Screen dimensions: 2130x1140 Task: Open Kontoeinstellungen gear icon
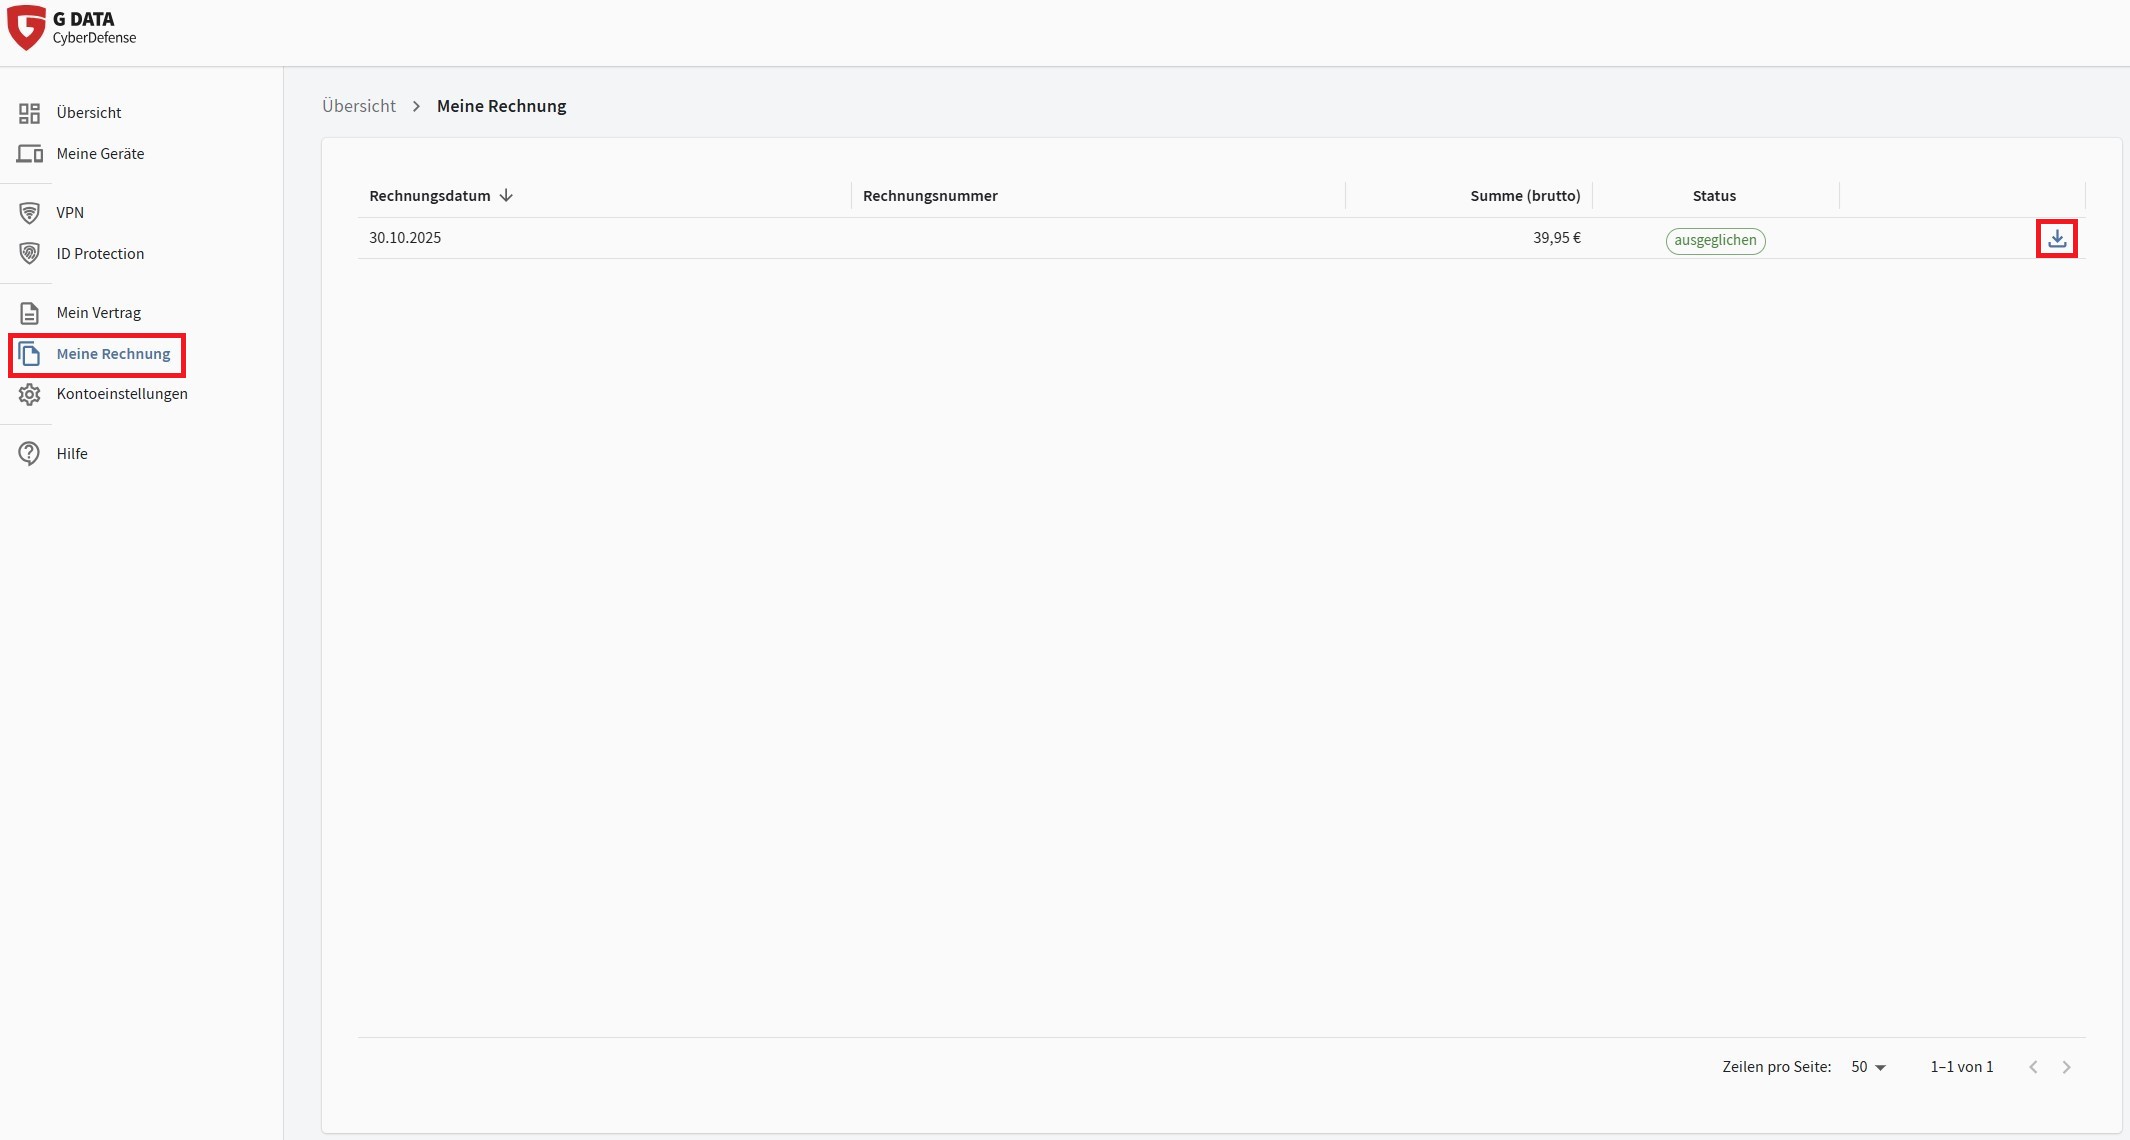(x=30, y=394)
